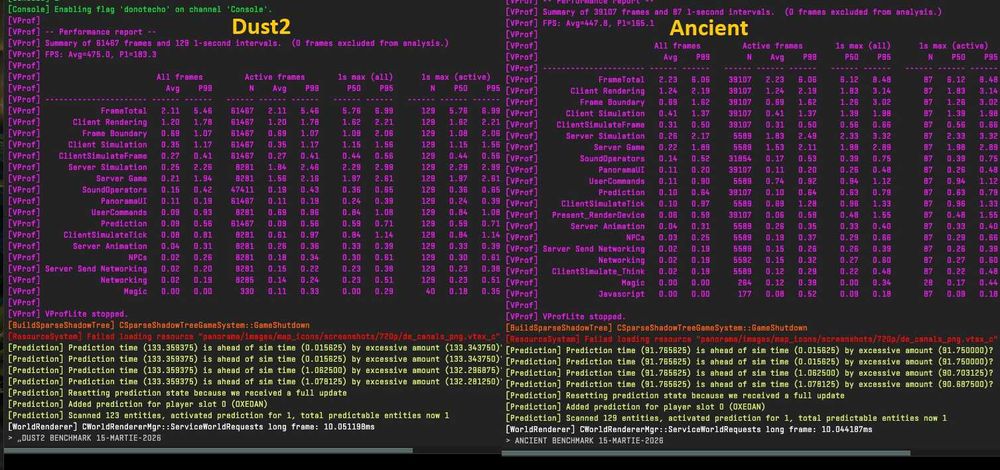Select 'Summary of 39107 frames' line

tap(723, 12)
